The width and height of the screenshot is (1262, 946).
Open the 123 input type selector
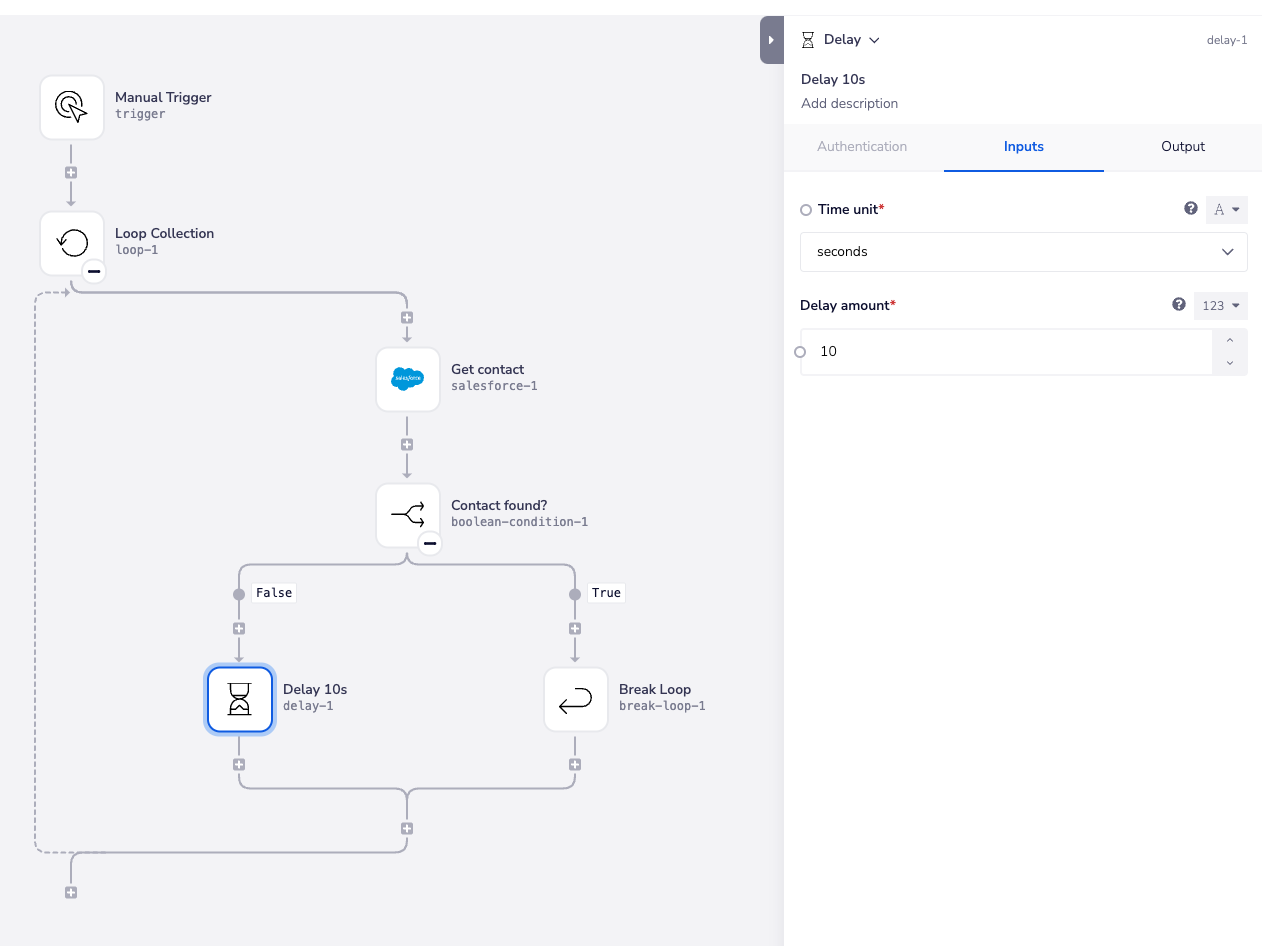(1221, 306)
